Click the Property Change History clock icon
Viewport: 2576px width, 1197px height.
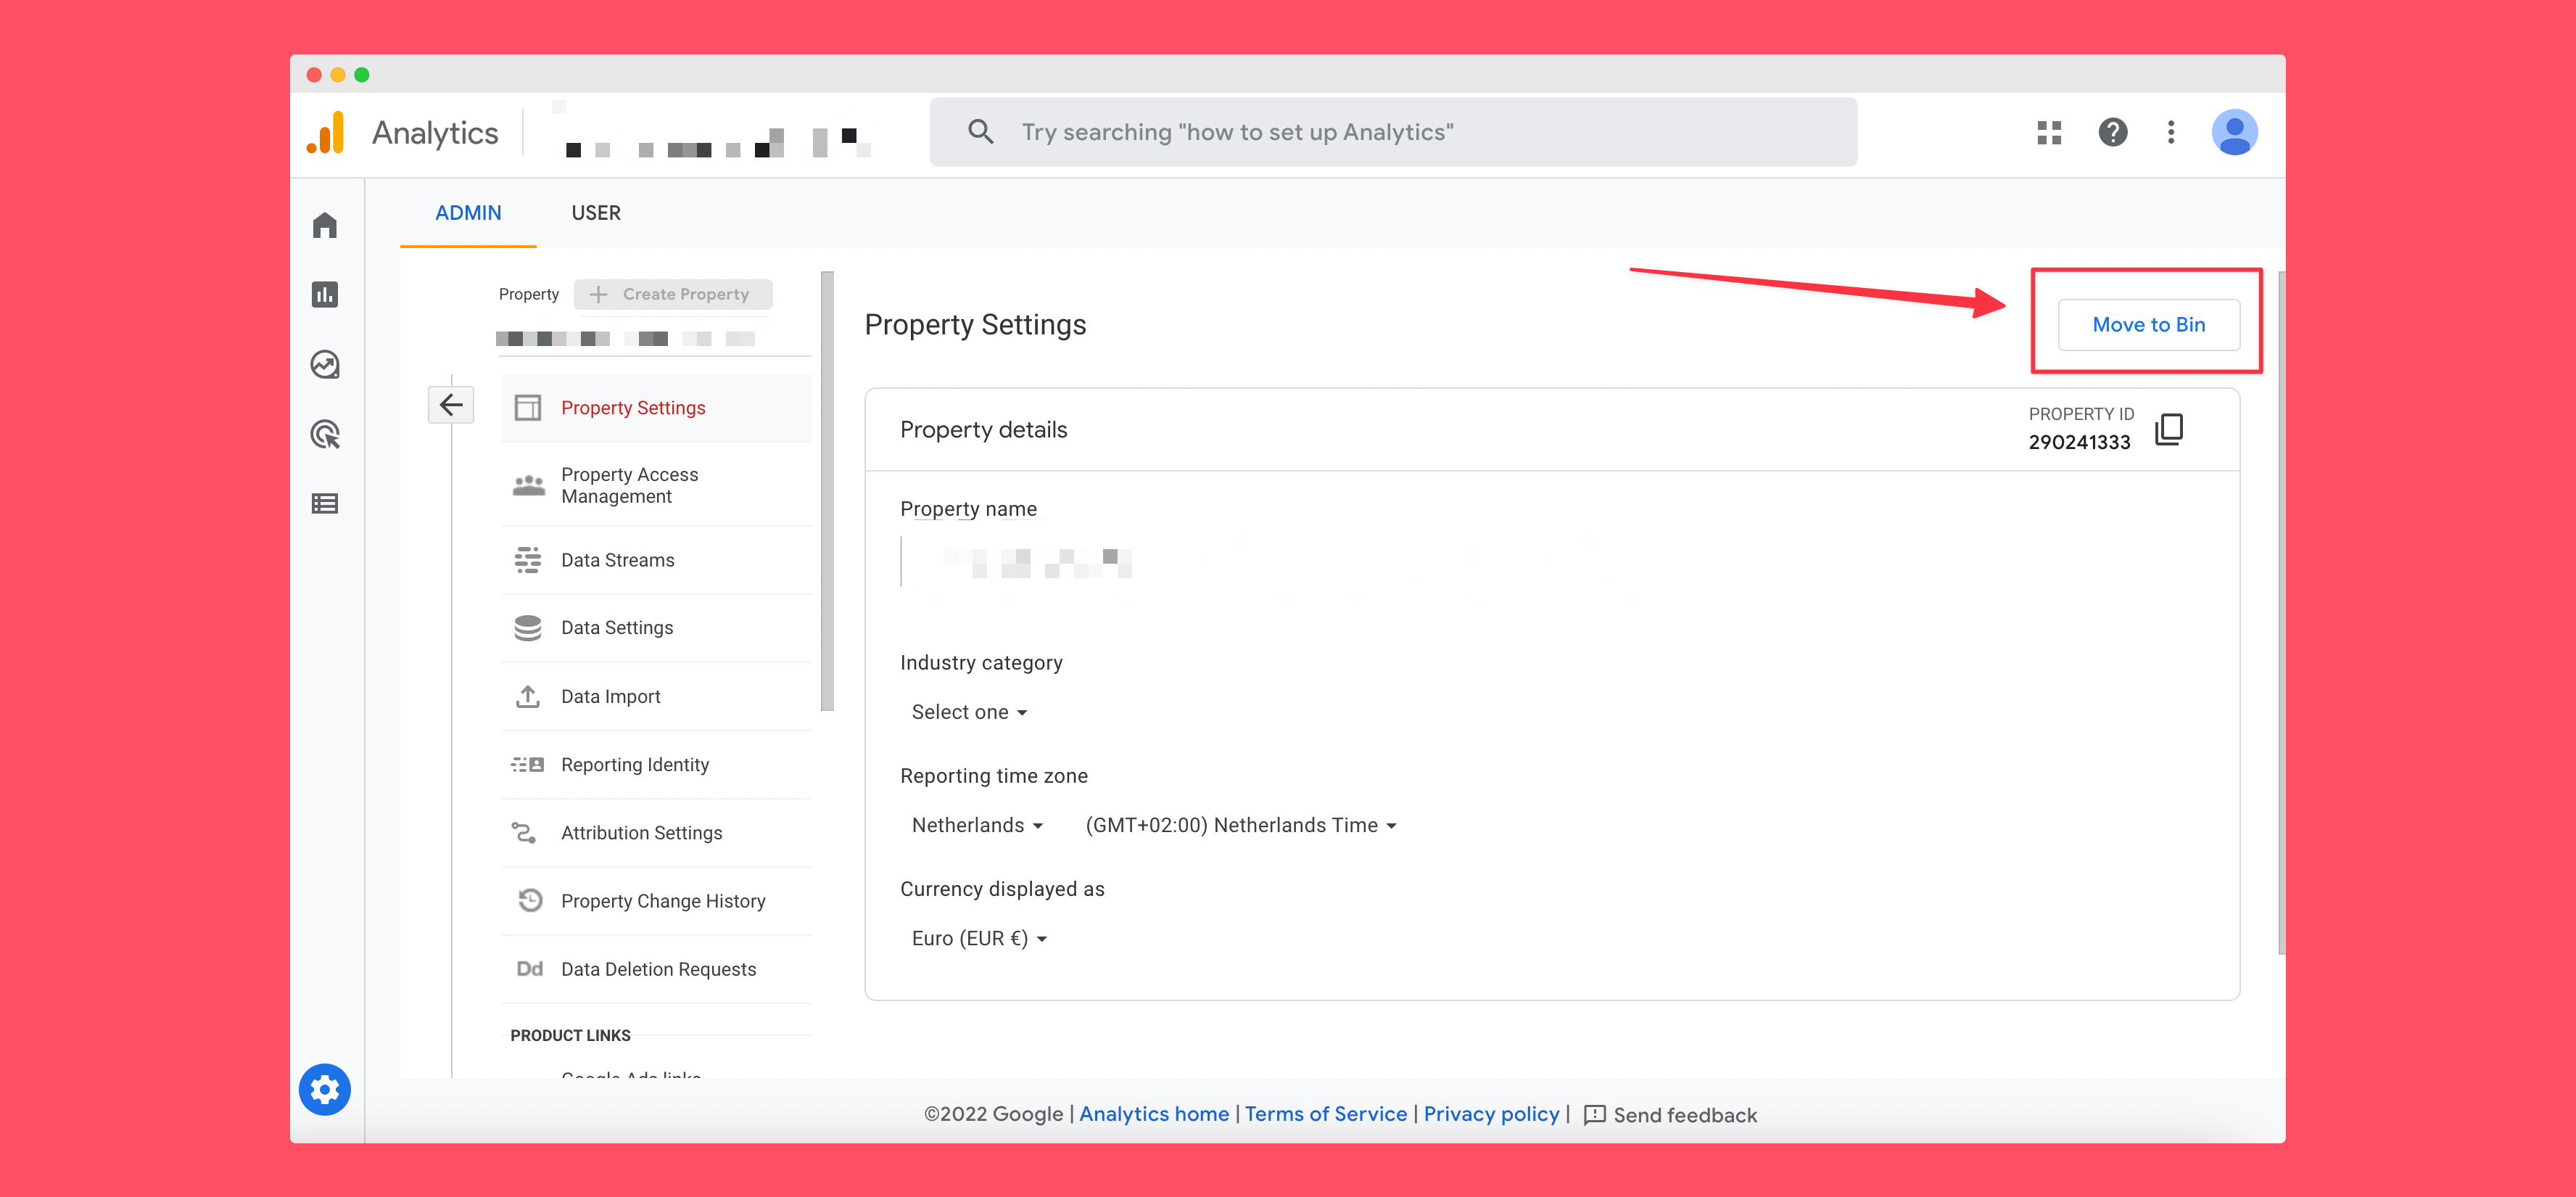[x=530, y=900]
